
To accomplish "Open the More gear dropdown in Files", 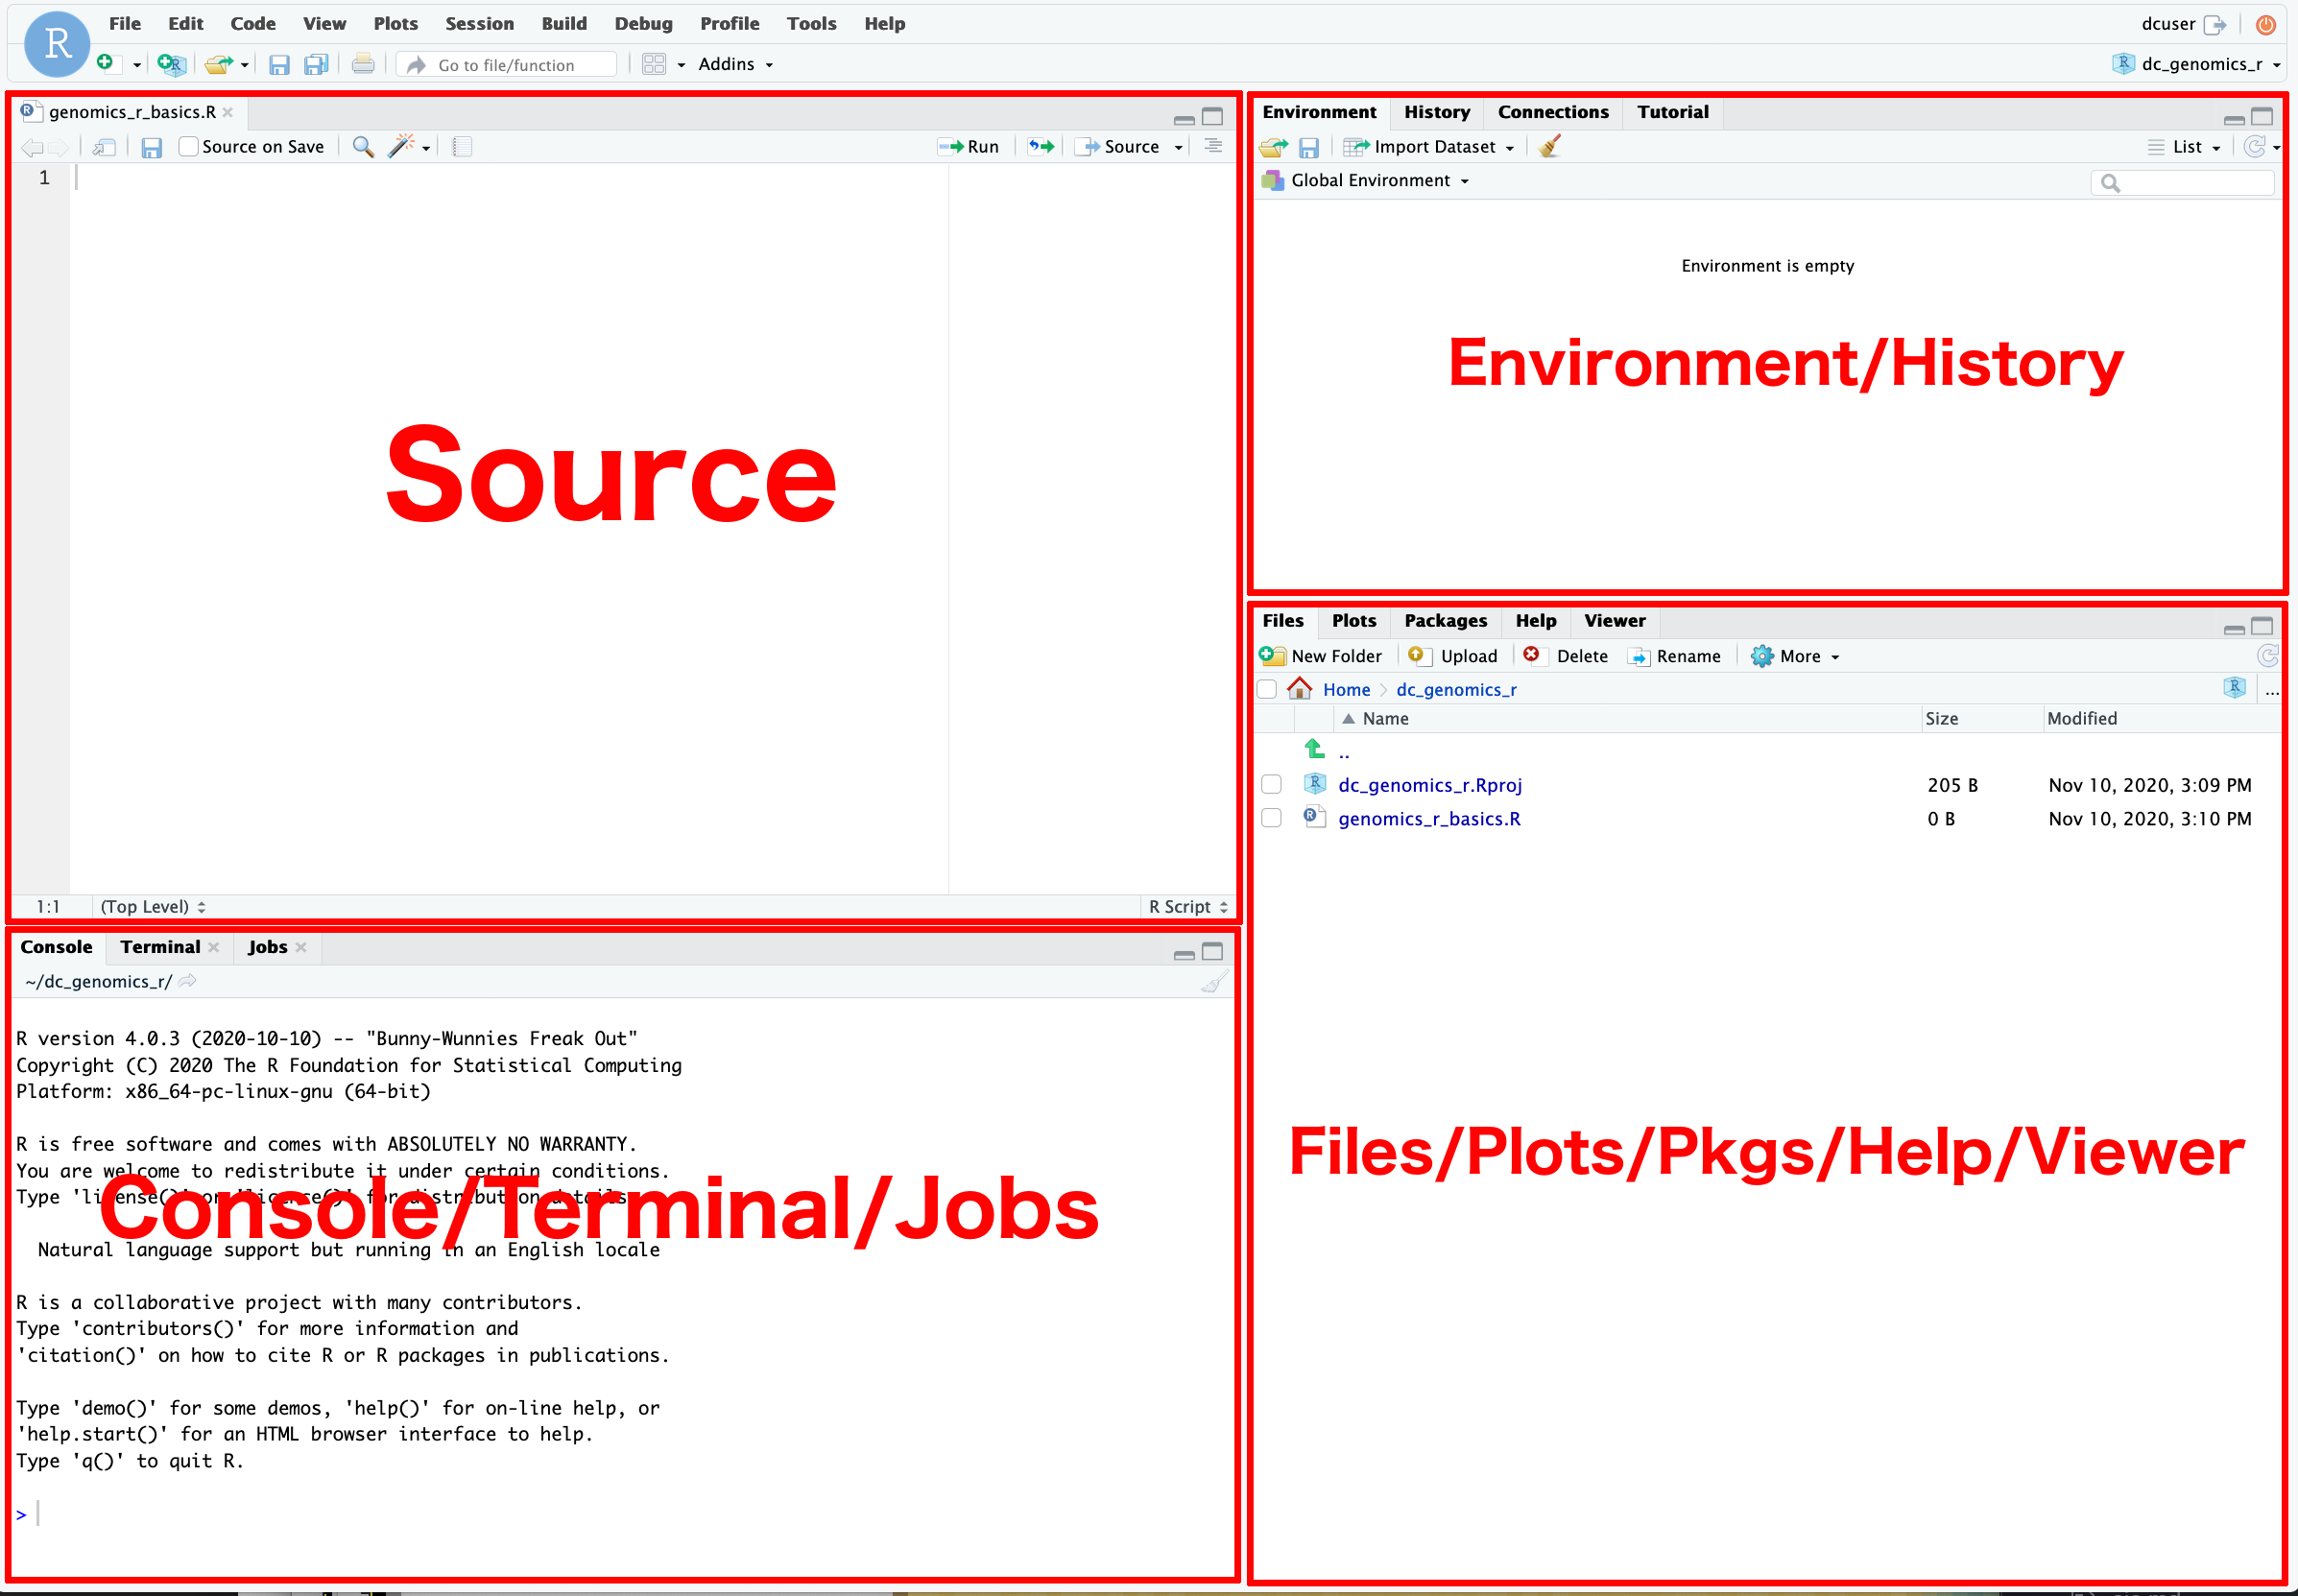I will pos(1797,657).
